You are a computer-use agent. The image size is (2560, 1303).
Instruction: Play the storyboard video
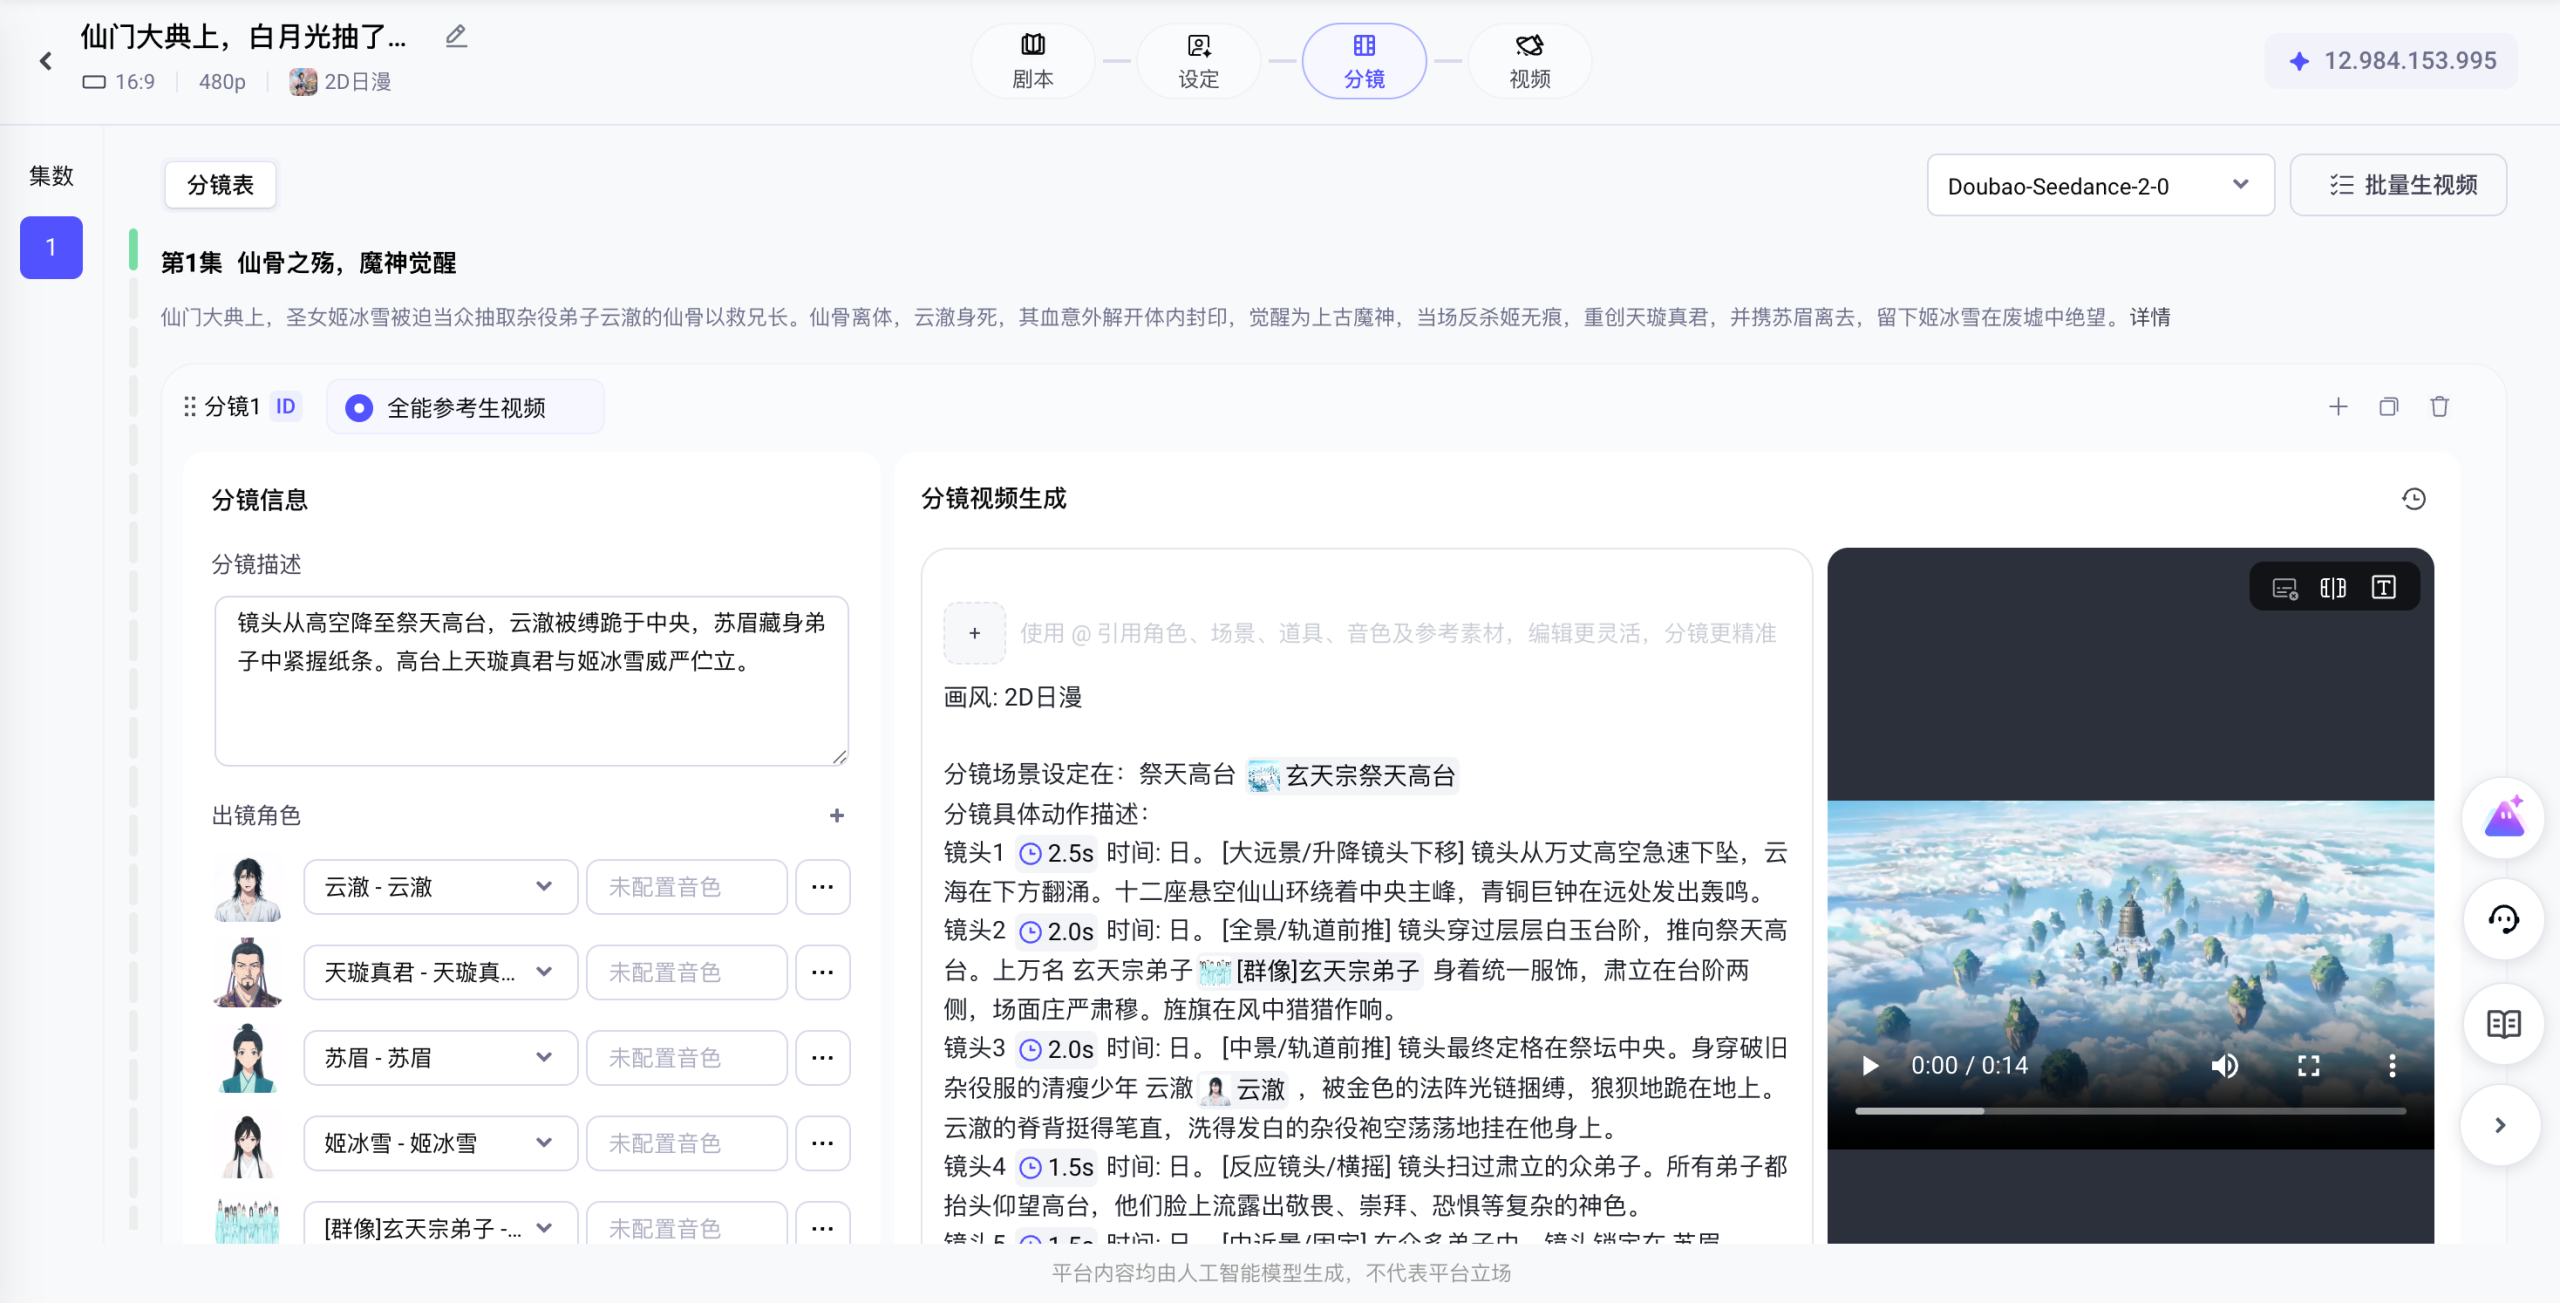1870,1066
